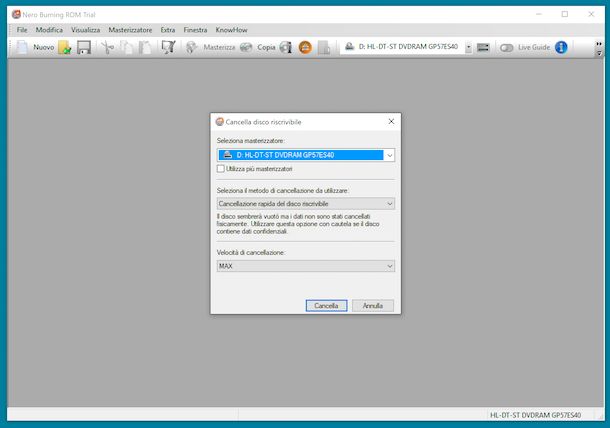Click the recorder selection drive icon in toolbar

(x=349, y=47)
